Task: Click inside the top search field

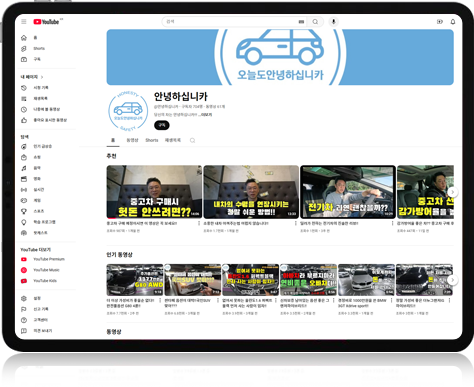Action: click(230, 22)
